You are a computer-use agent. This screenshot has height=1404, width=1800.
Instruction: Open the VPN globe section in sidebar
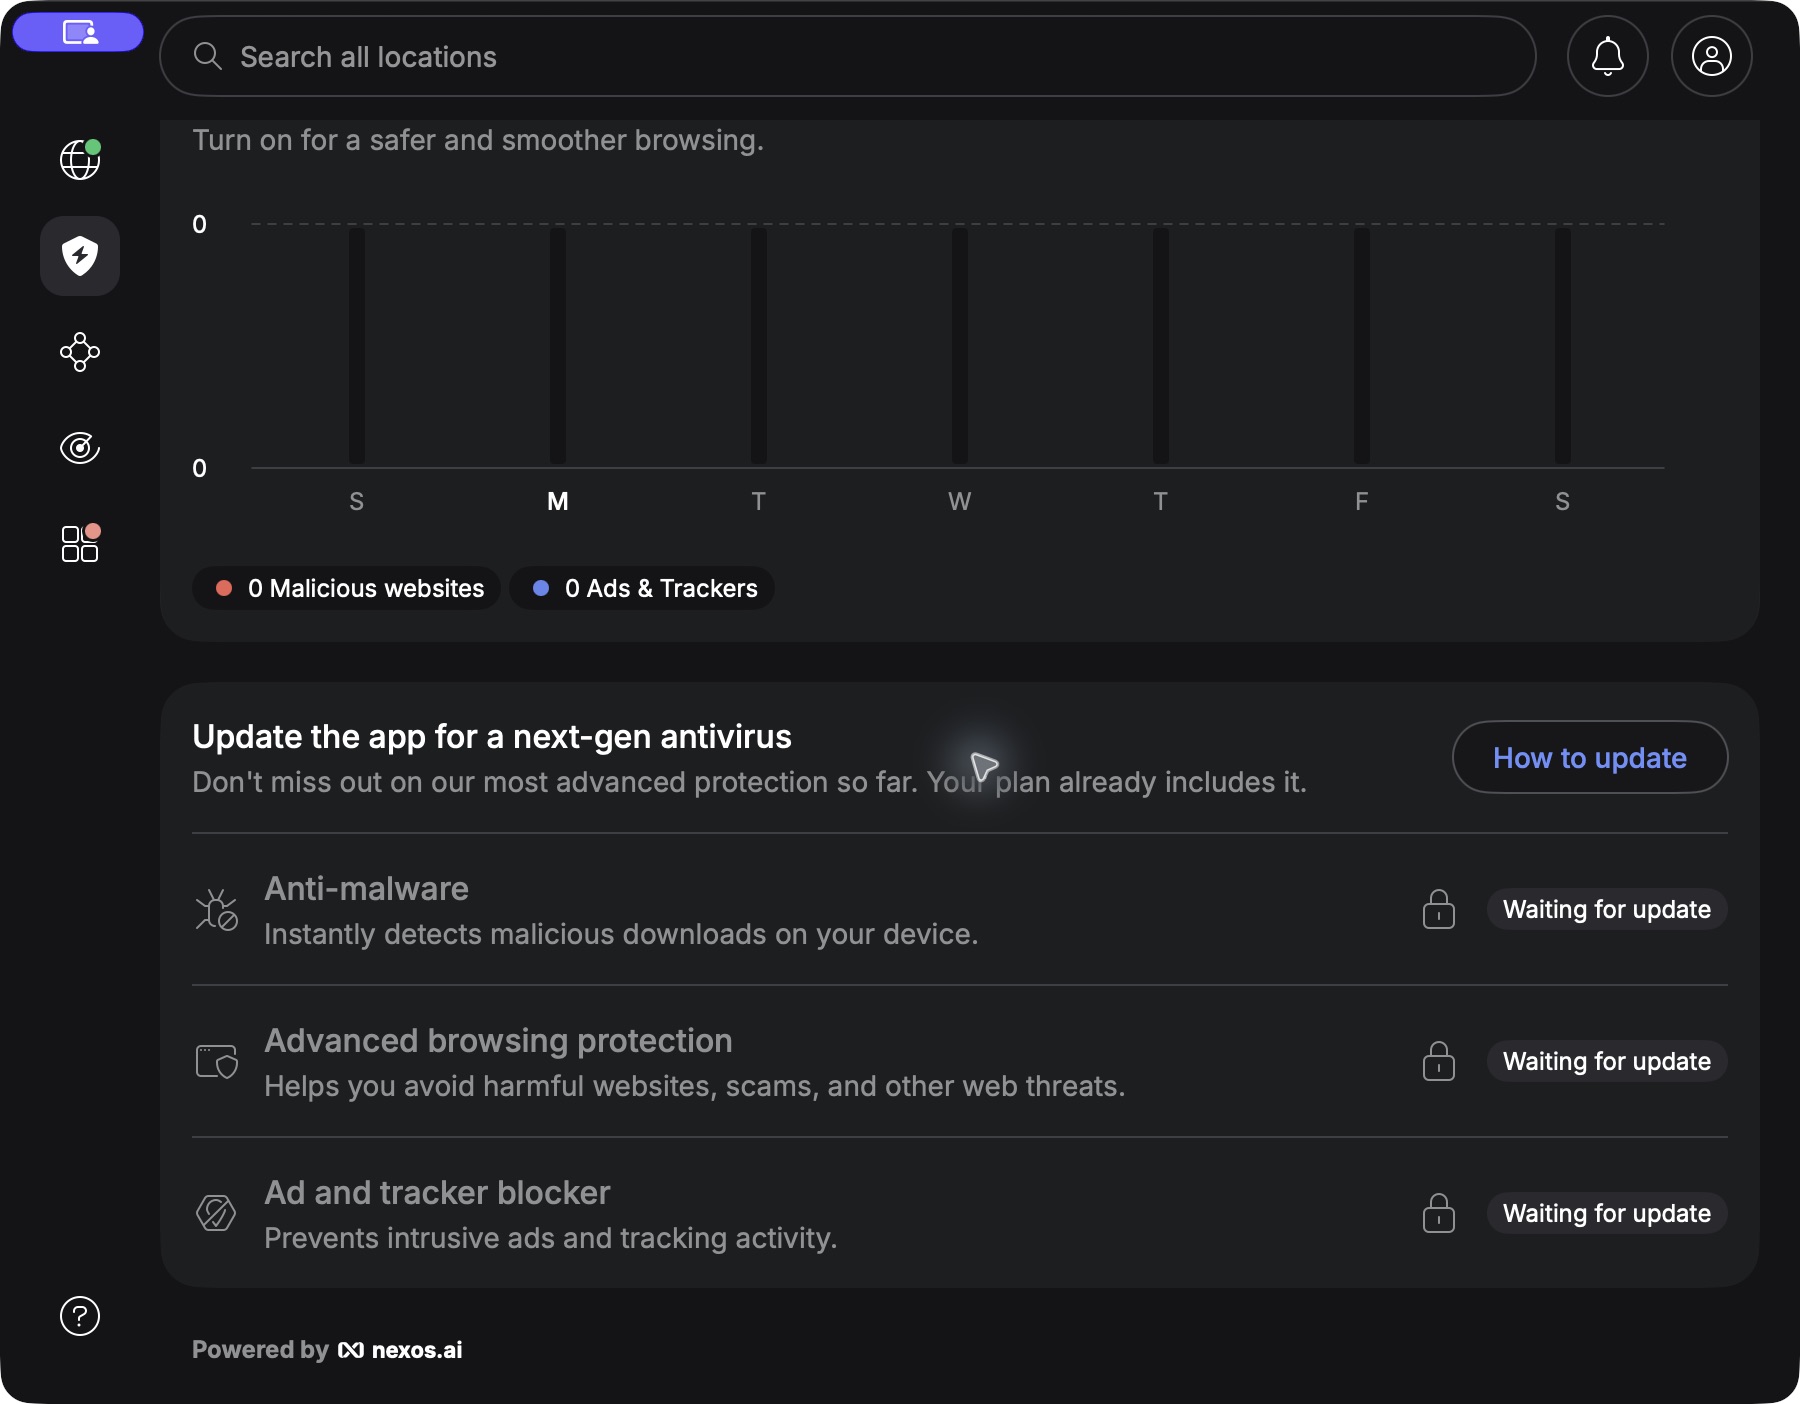pyautogui.click(x=80, y=160)
